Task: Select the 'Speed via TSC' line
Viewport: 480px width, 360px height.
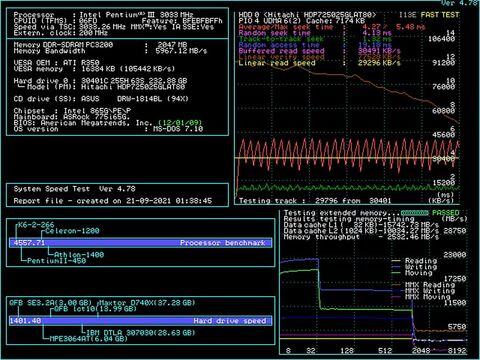Action: coord(114,27)
